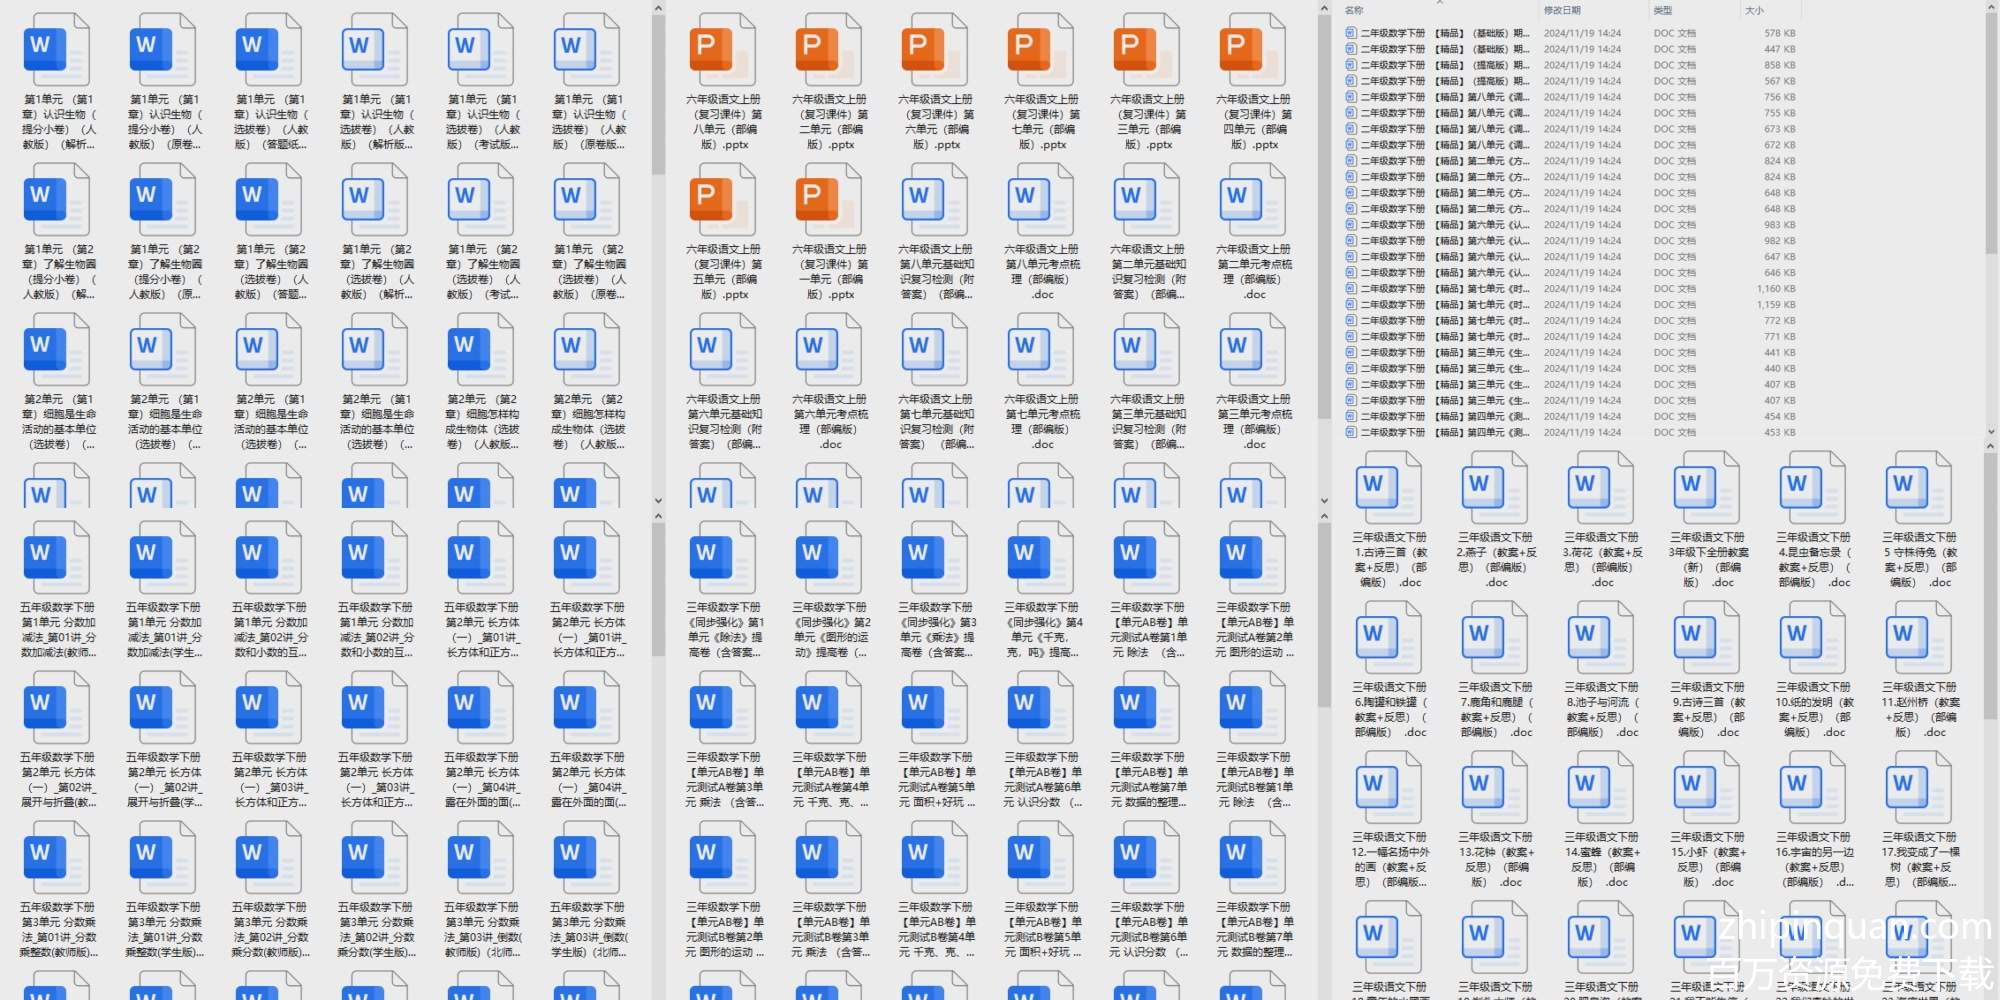The height and width of the screenshot is (1000, 2000).
Task: Click 同步强化 第3单元《乘法》 document icon
Action: coord(935,557)
